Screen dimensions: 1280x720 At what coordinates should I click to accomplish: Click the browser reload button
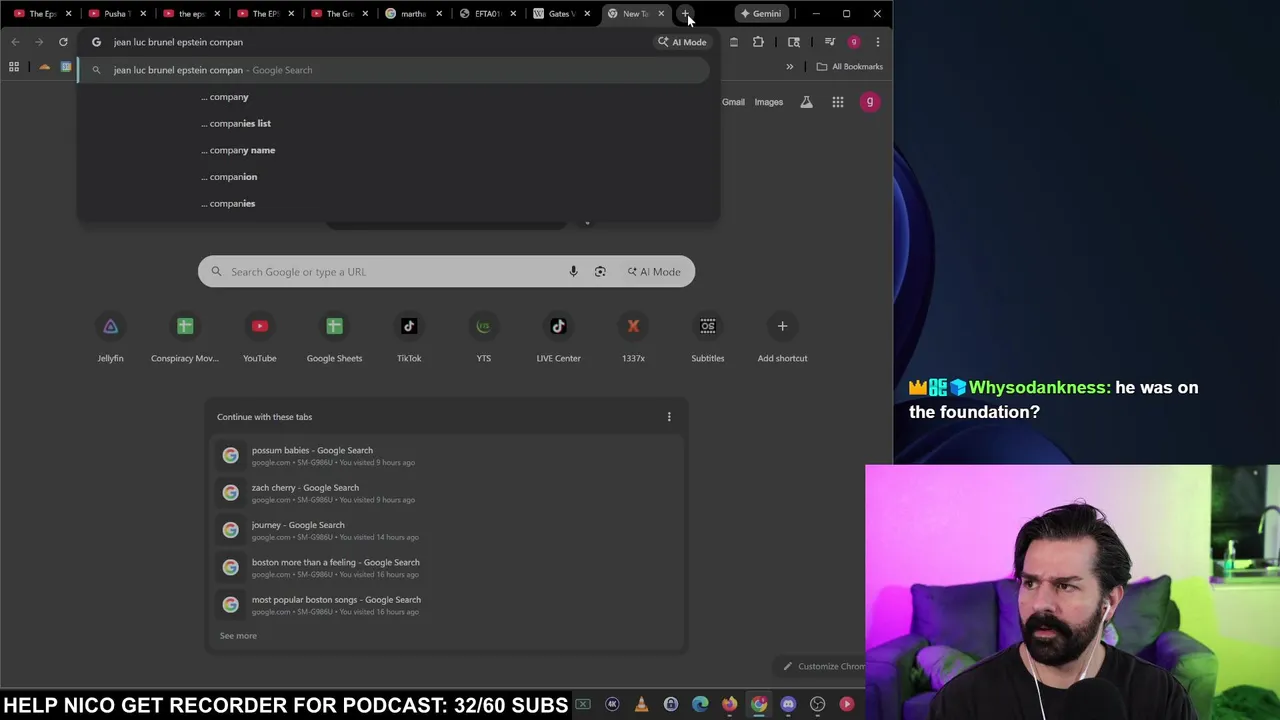pyautogui.click(x=63, y=42)
